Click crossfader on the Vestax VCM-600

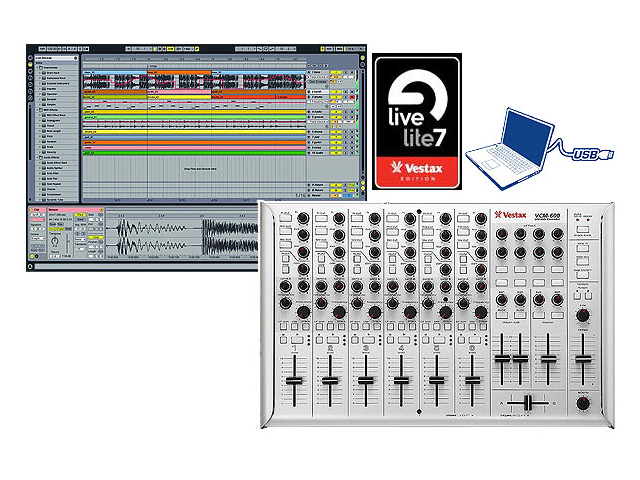pyautogui.click(x=528, y=403)
